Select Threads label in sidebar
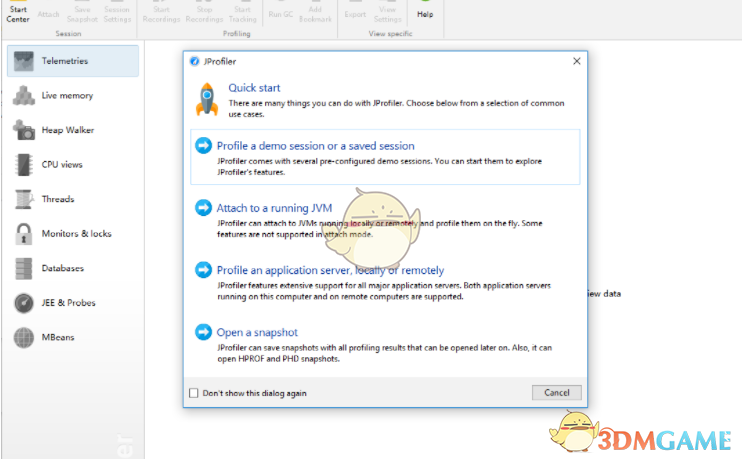Image resolution: width=742 pixels, height=459 pixels. [58, 199]
